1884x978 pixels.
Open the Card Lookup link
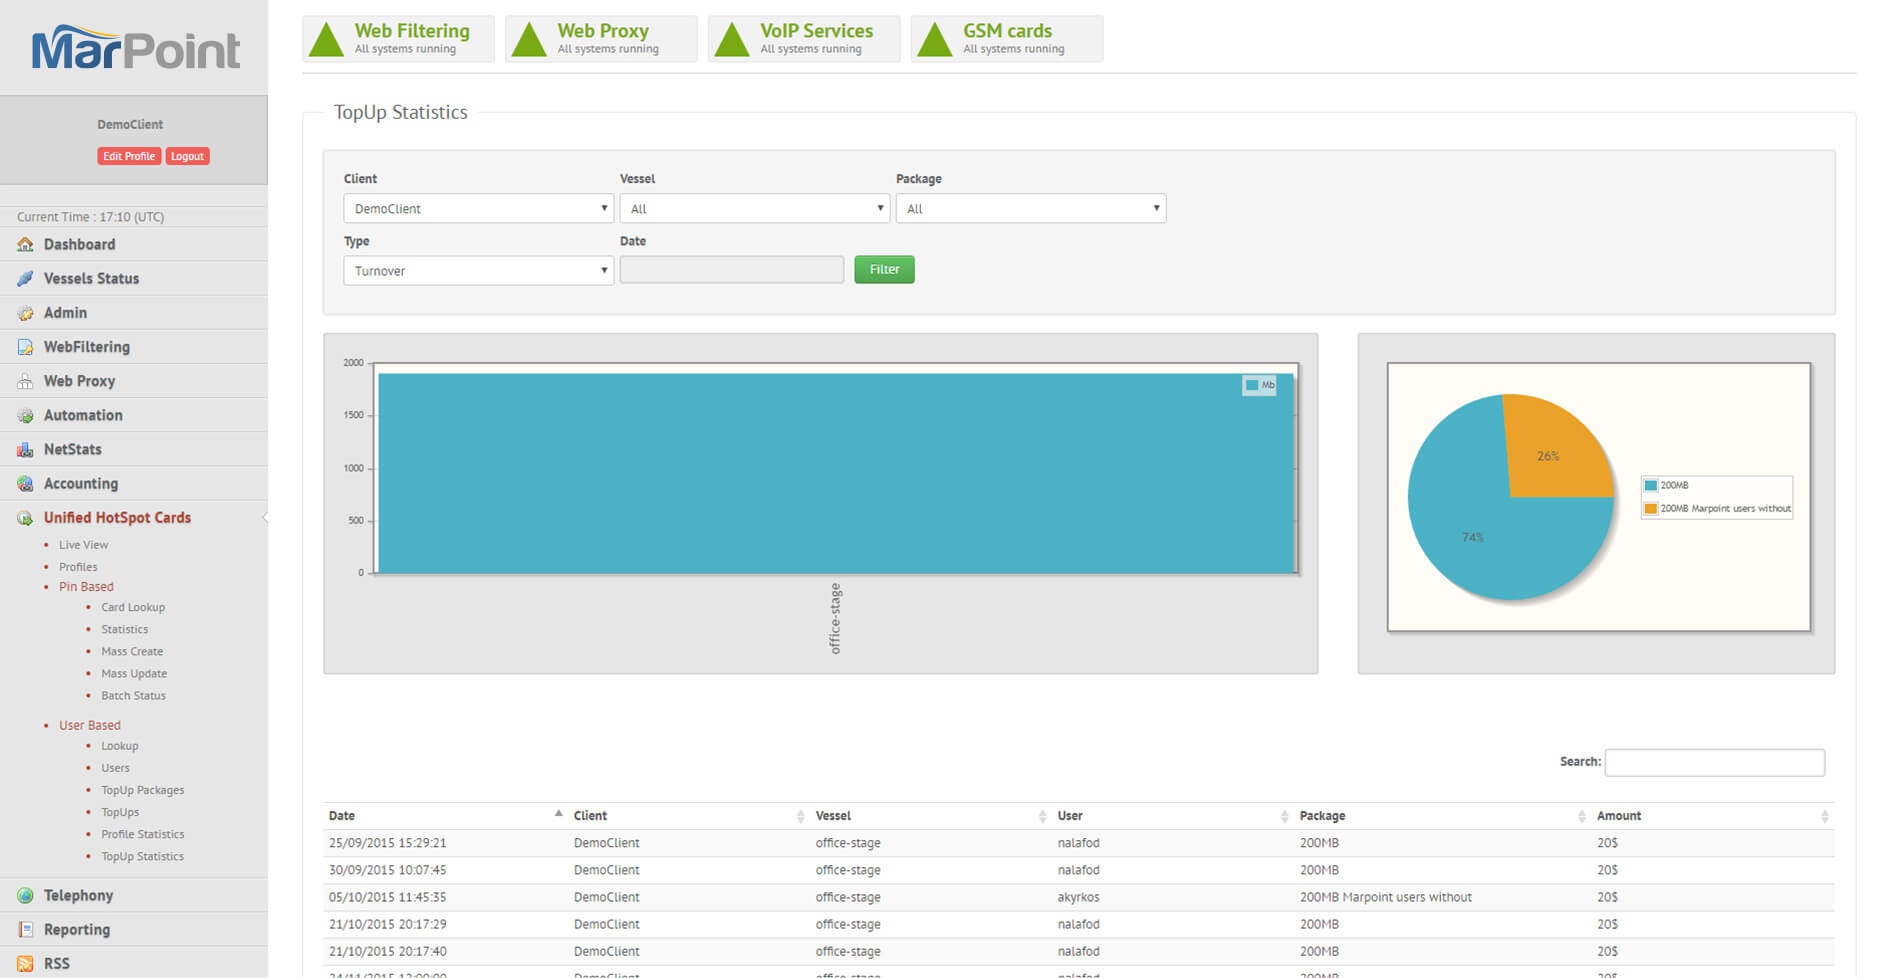133,607
